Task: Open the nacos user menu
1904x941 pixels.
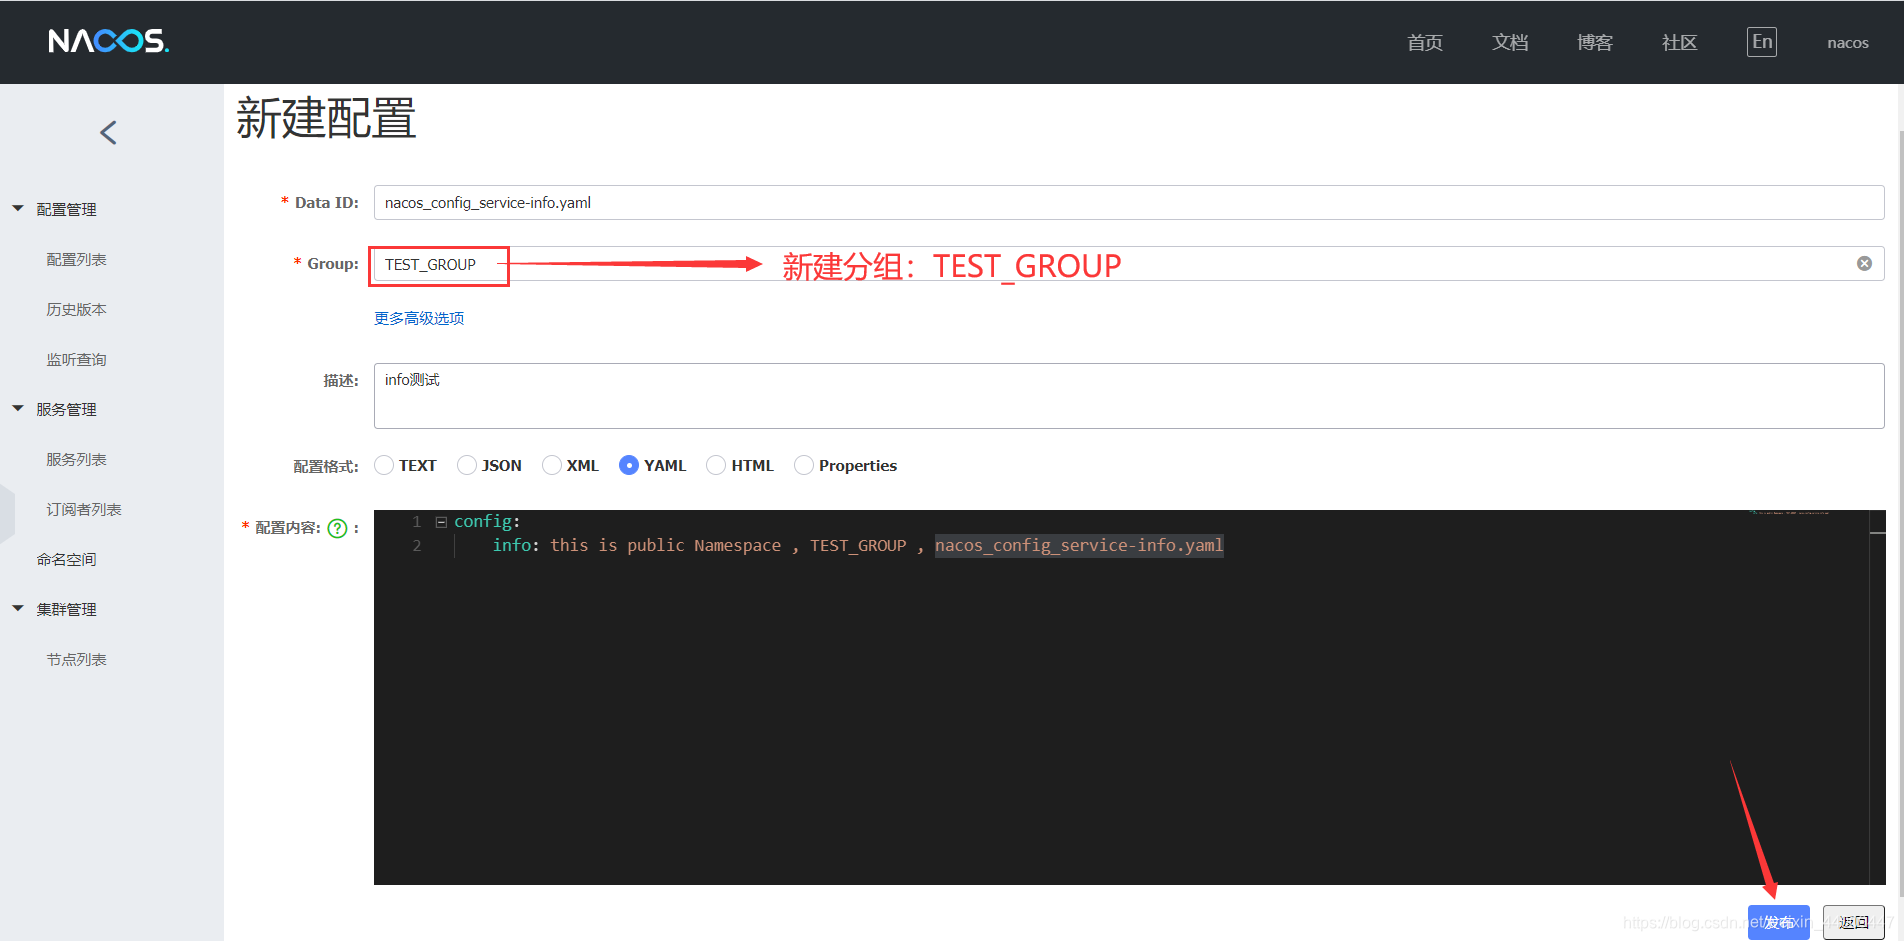Action: click(x=1848, y=43)
